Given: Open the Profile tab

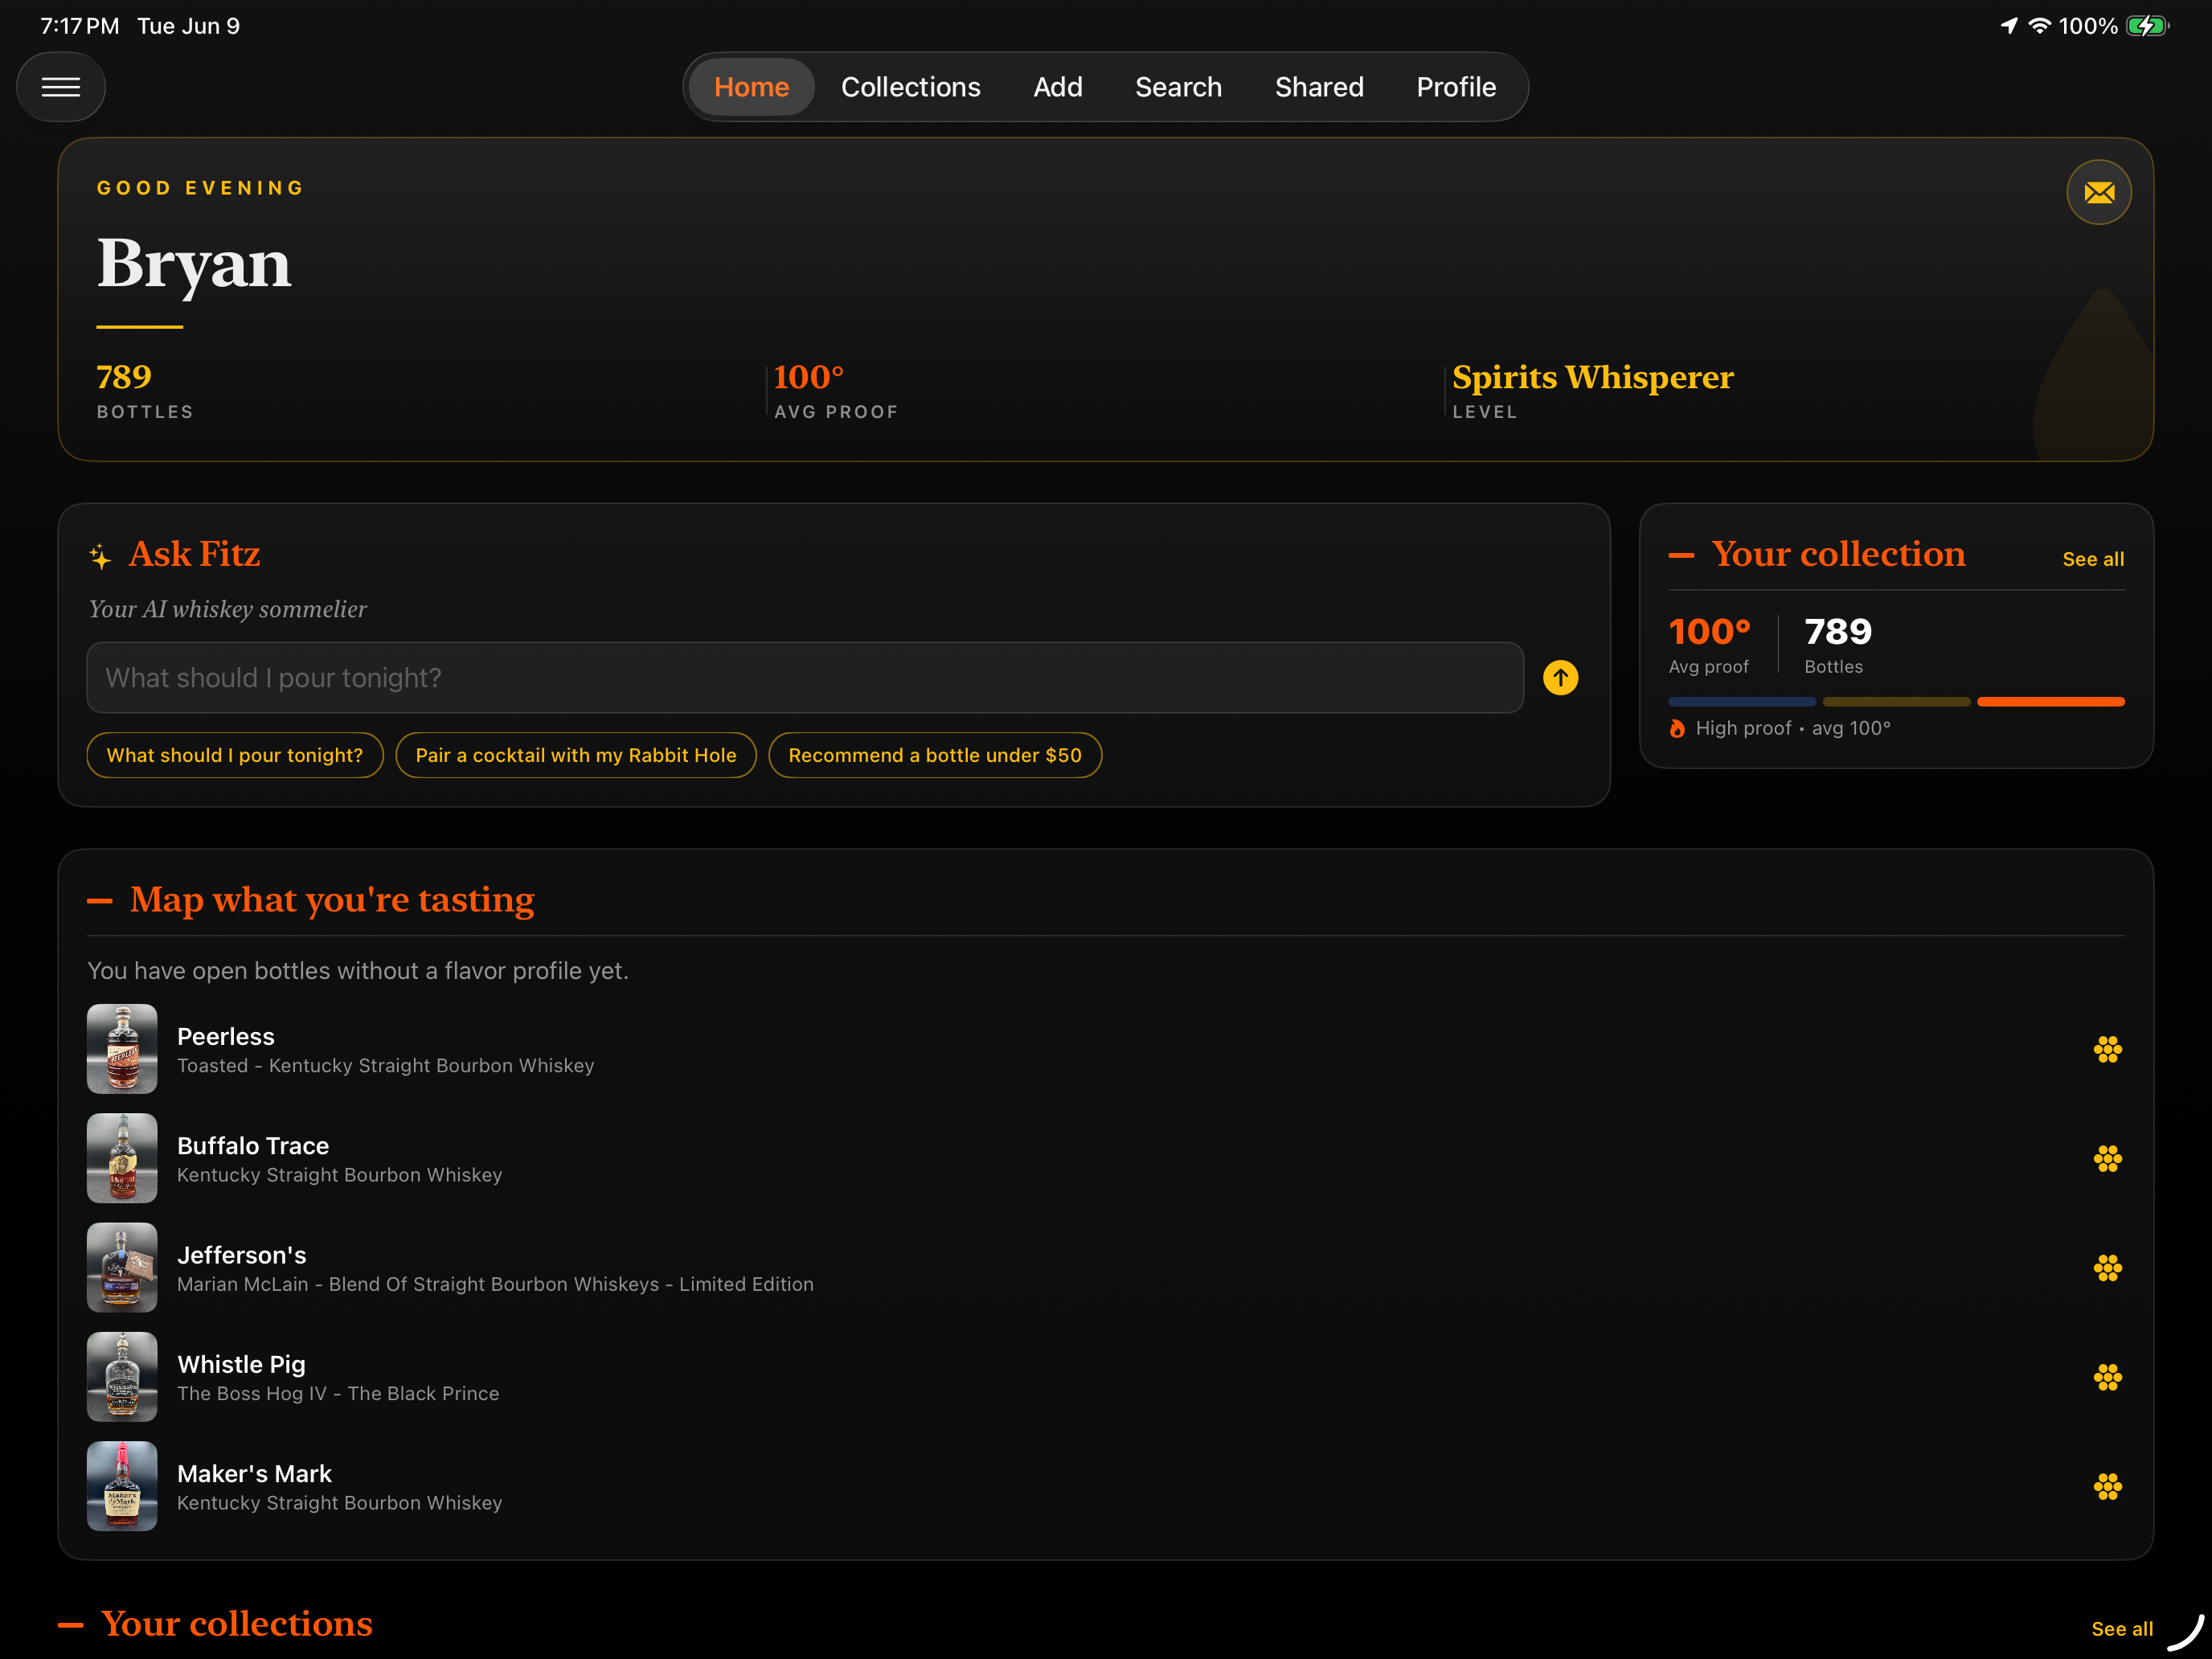Looking at the screenshot, I should [1456, 87].
